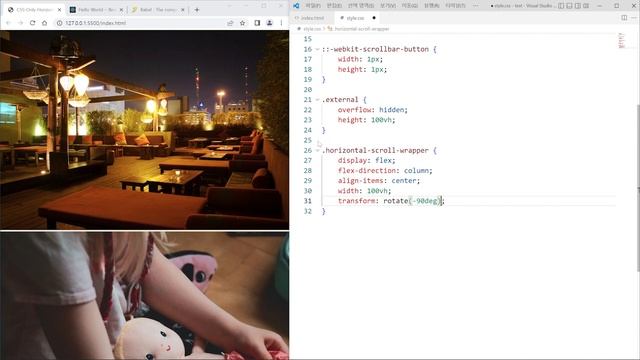
Task: Toggle the secondary side bar layout icon
Action: click(x=578, y=6)
